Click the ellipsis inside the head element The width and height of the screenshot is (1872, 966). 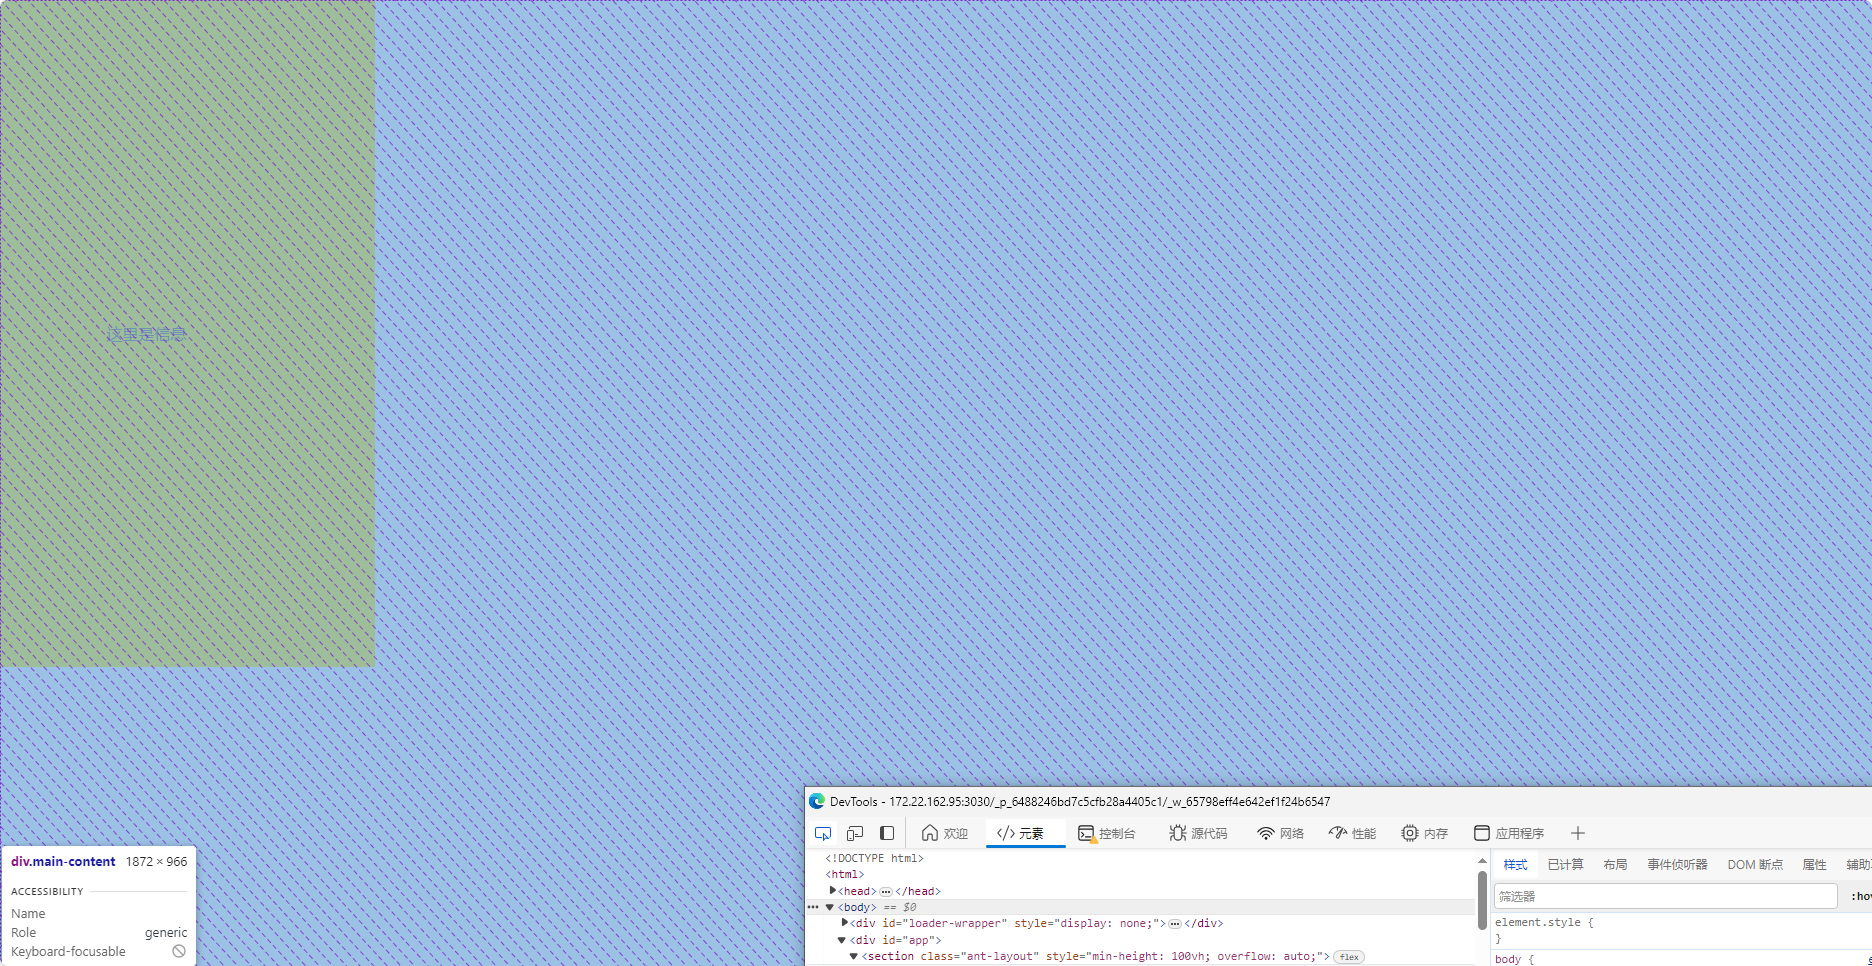click(x=886, y=891)
